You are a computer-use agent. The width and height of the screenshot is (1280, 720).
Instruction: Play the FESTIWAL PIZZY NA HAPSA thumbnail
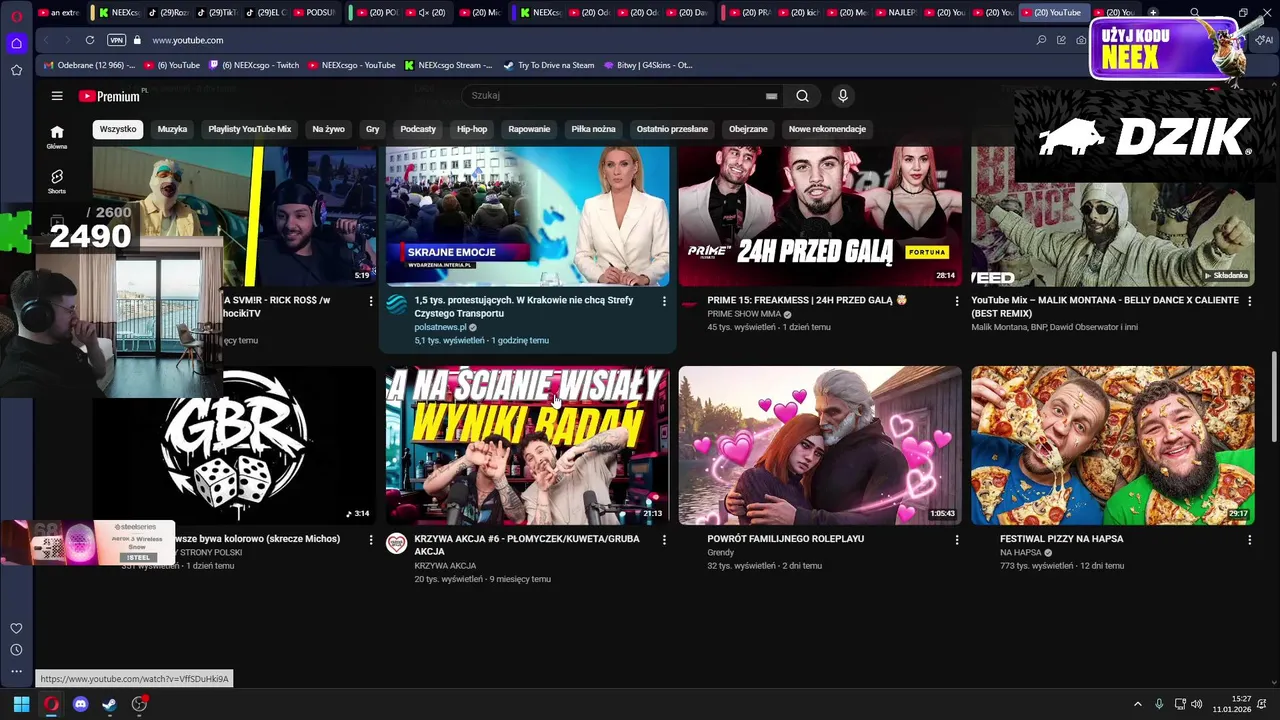click(x=1112, y=445)
